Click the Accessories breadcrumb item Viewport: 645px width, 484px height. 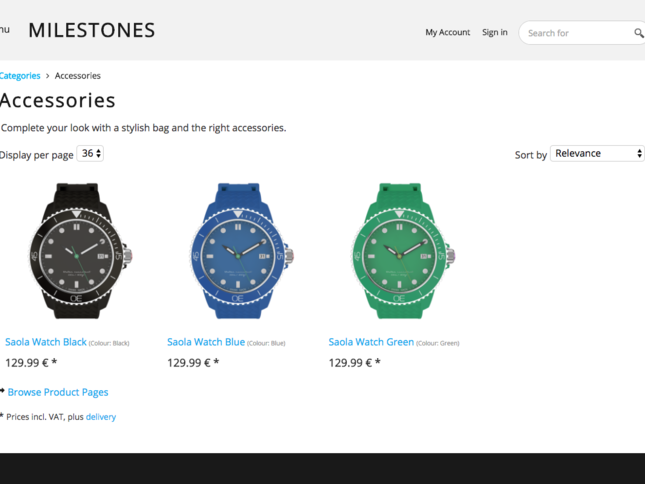[77, 76]
